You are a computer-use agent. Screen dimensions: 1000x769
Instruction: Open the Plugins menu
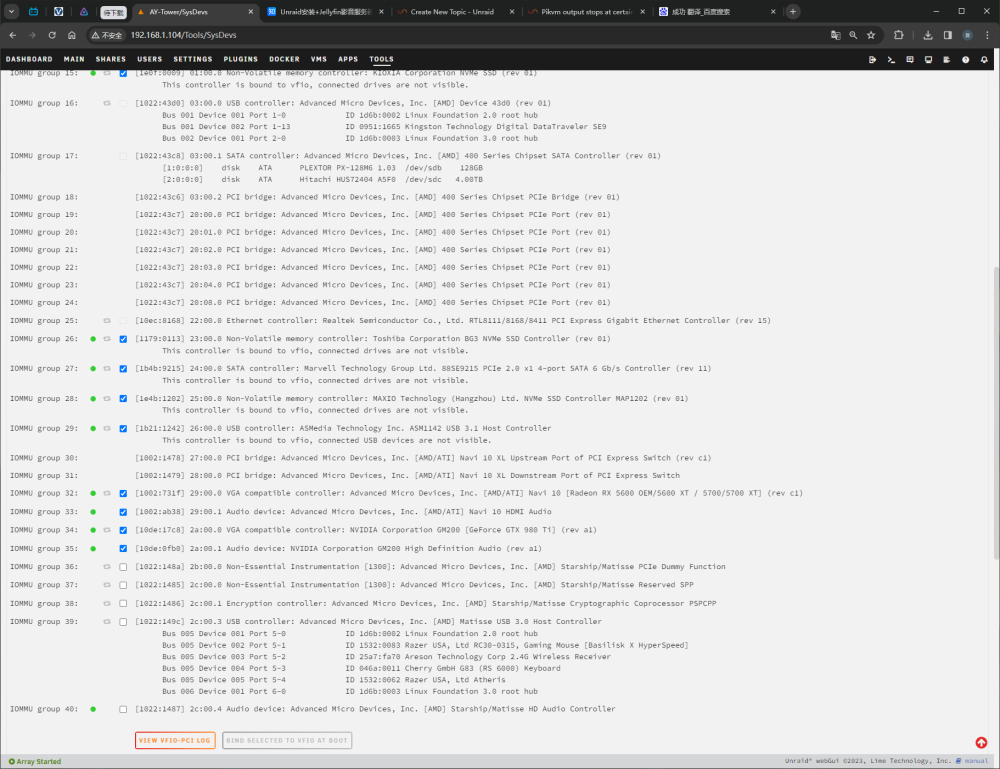[x=240, y=59]
